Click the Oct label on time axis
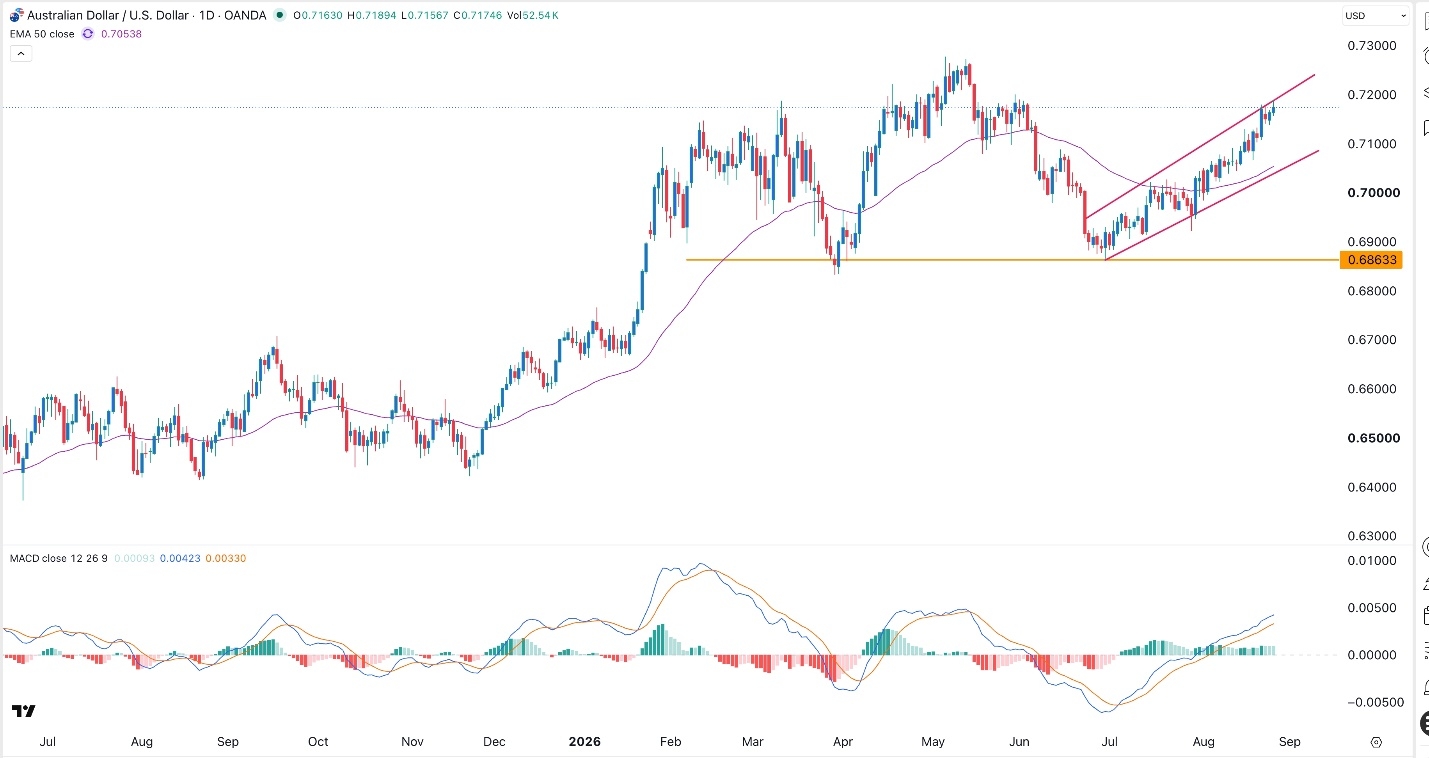This screenshot has height=758, width=1429. point(318,742)
